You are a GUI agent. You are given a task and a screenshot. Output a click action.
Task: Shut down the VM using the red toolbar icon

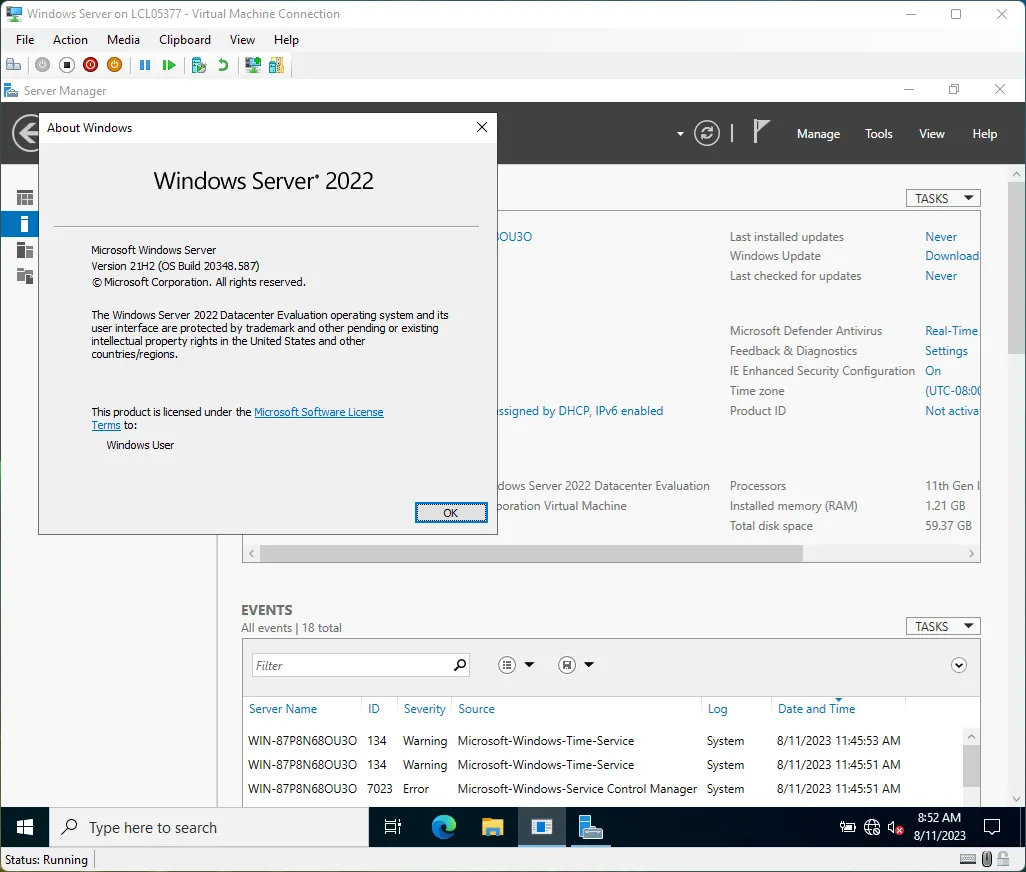tap(90, 64)
